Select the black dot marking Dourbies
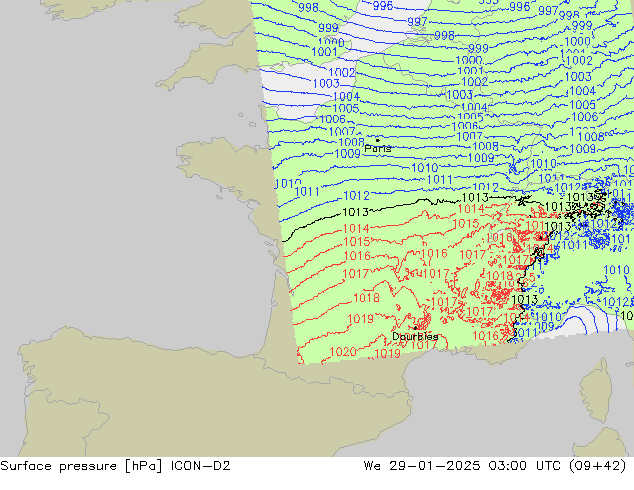The image size is (634, 490). pyautogui.click(x=415, y=328)
